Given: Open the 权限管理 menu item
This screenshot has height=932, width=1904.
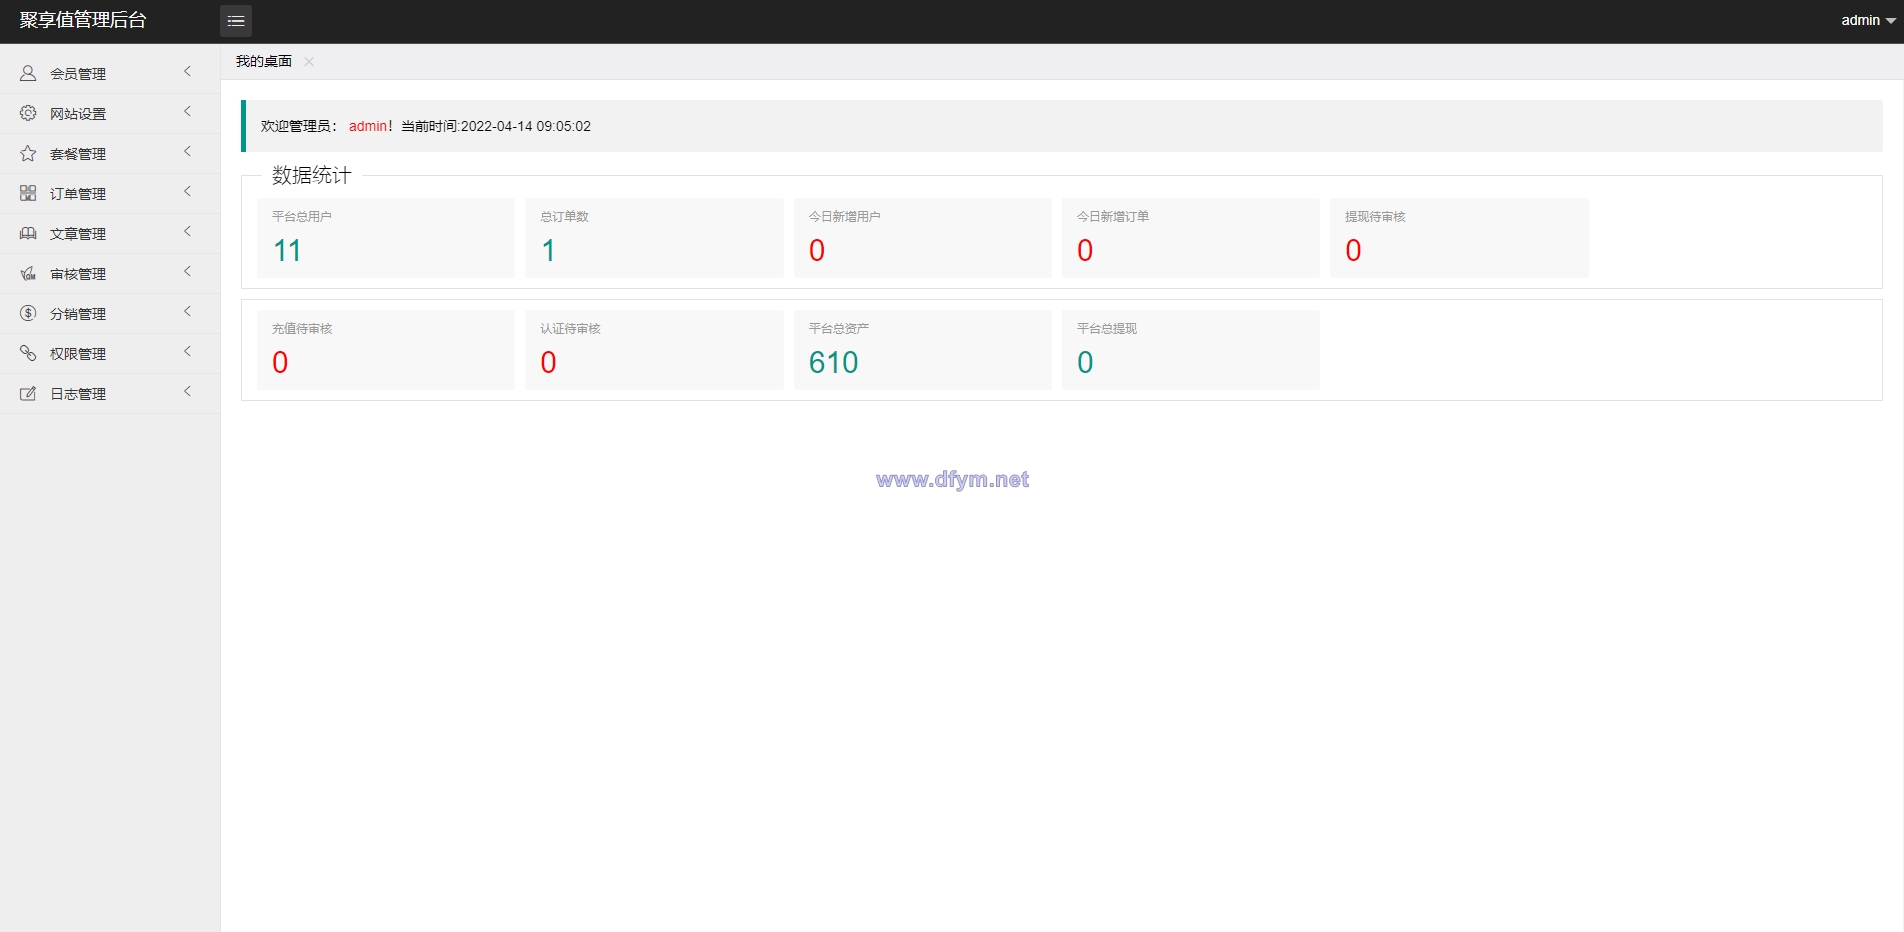Looking at the screenshot, I should (110, 353).
